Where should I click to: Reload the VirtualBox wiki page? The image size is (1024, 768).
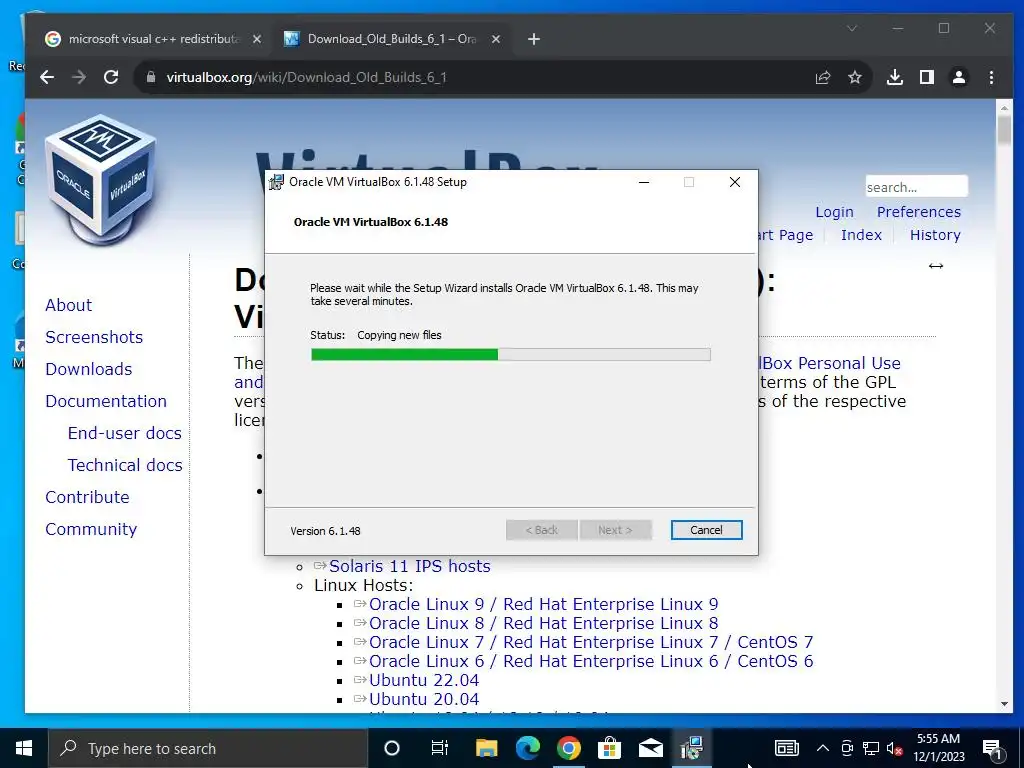[111, 77]
